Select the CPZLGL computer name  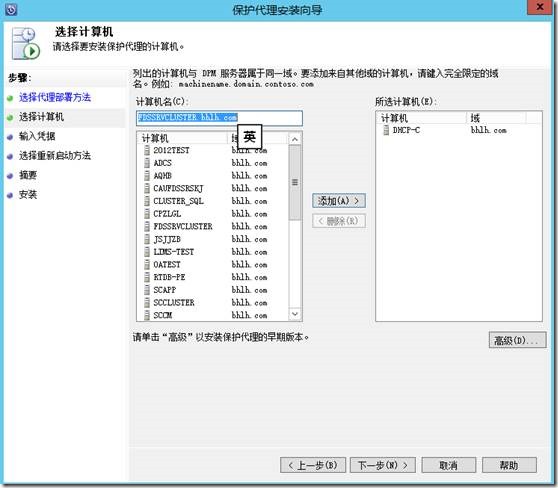(167, 214)
